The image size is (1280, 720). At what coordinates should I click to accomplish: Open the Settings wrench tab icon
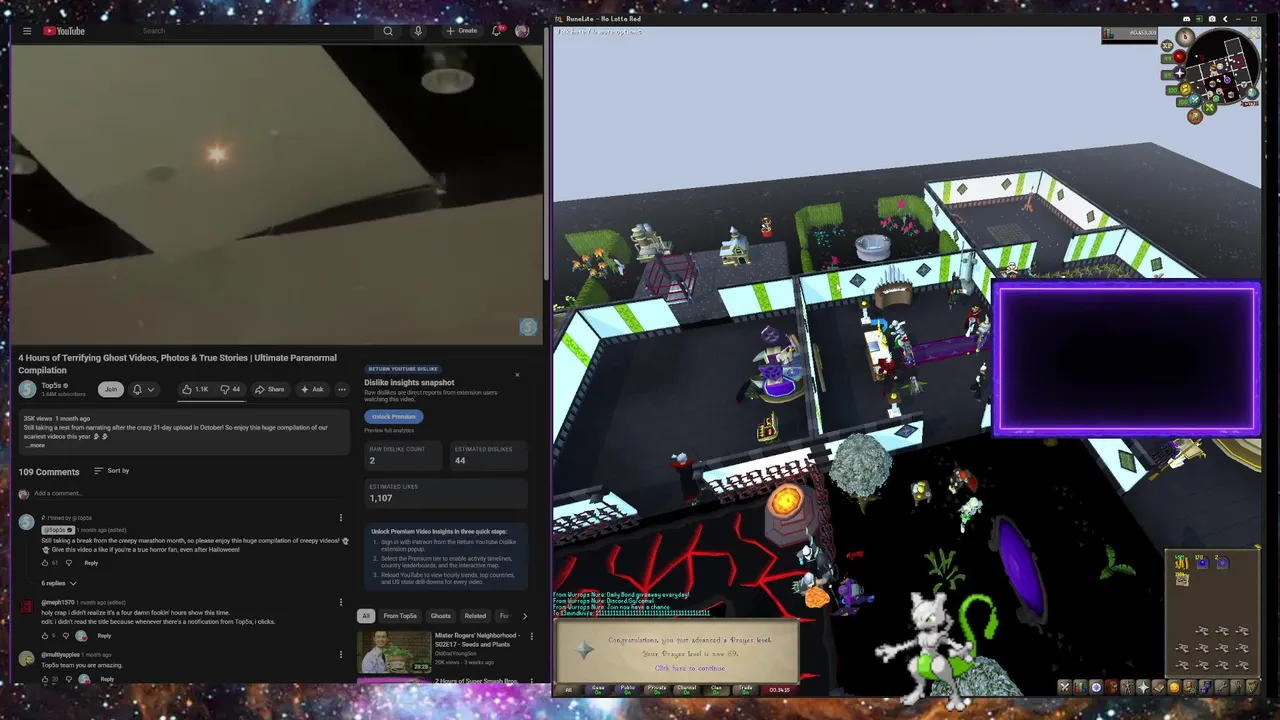(x=1222, y=687)
